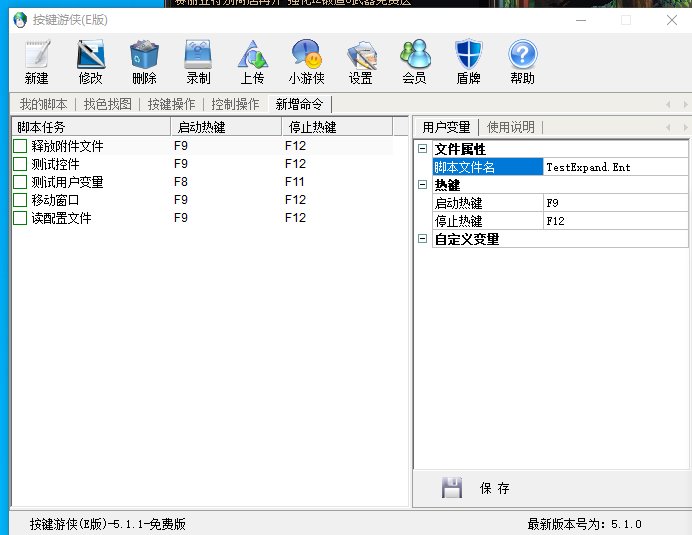The height and width of the screenshot is (535, 692).
Task: Enable the 测试用户变量 script checkbox
Action: 20,182
